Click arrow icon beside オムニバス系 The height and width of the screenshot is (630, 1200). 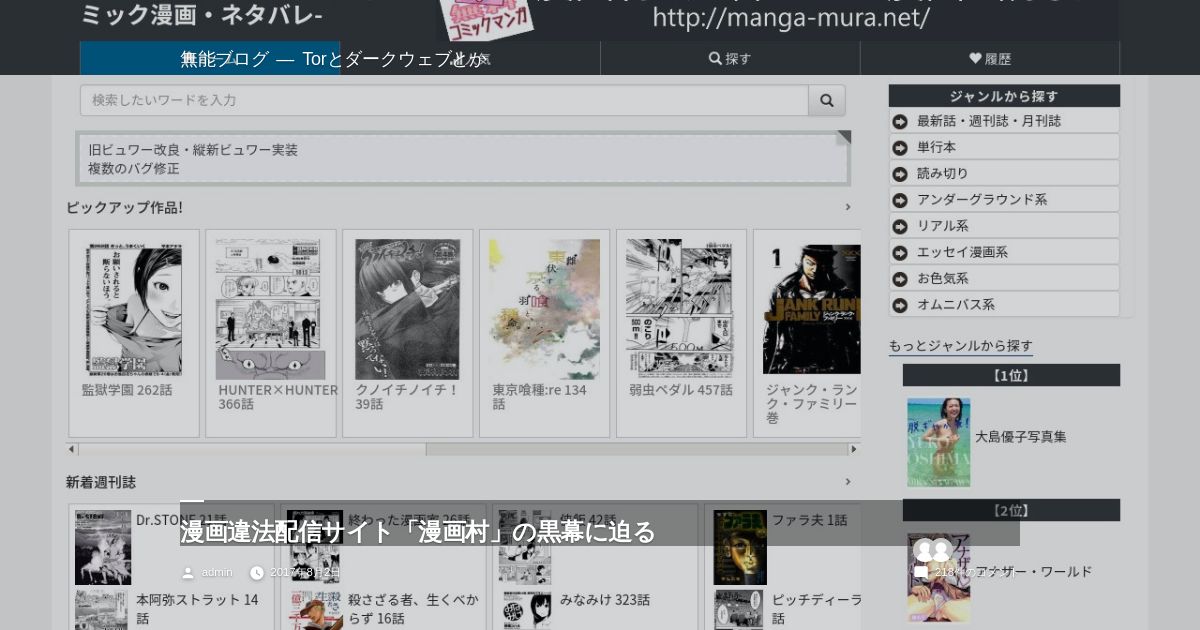pos(900,304)
